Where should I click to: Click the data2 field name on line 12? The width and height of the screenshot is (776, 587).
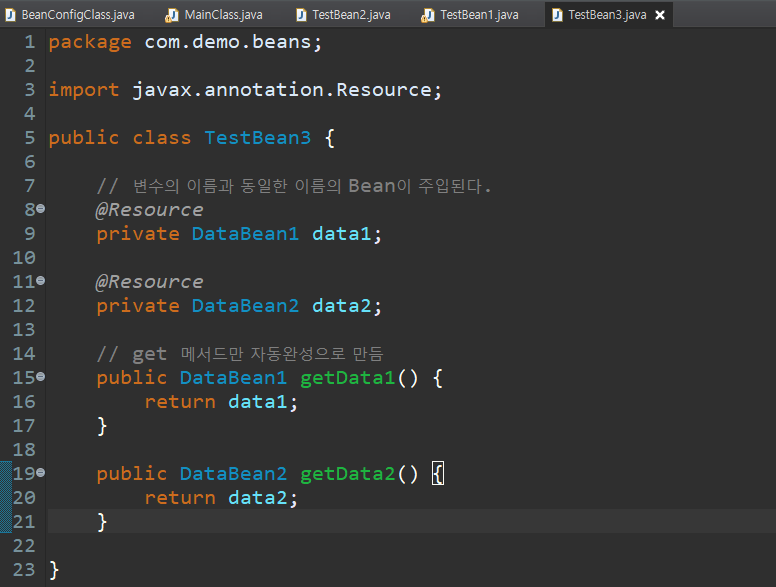click(x=341, y=306)
